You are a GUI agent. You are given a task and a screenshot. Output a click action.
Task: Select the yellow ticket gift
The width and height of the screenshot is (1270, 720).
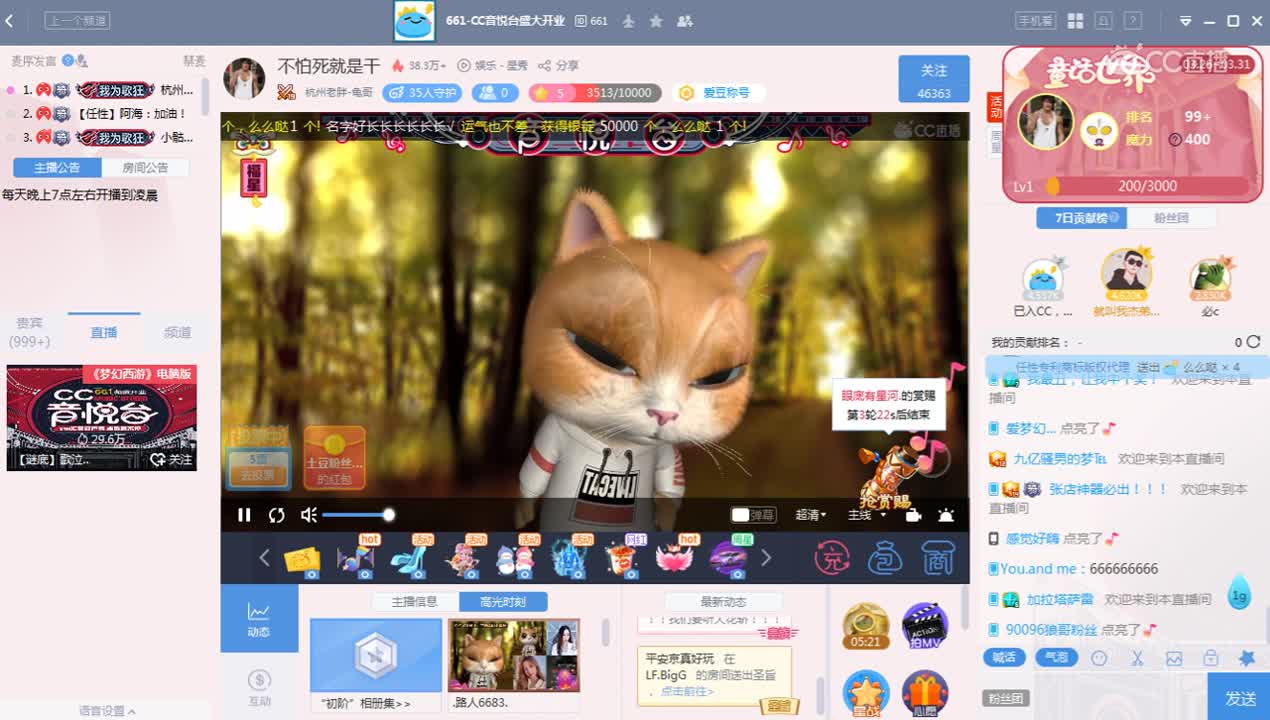tap(302, 560)
